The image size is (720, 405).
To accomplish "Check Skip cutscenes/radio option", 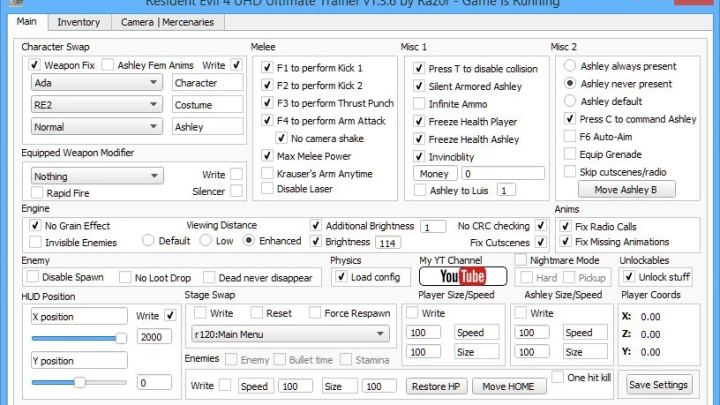I will point(570,172).
